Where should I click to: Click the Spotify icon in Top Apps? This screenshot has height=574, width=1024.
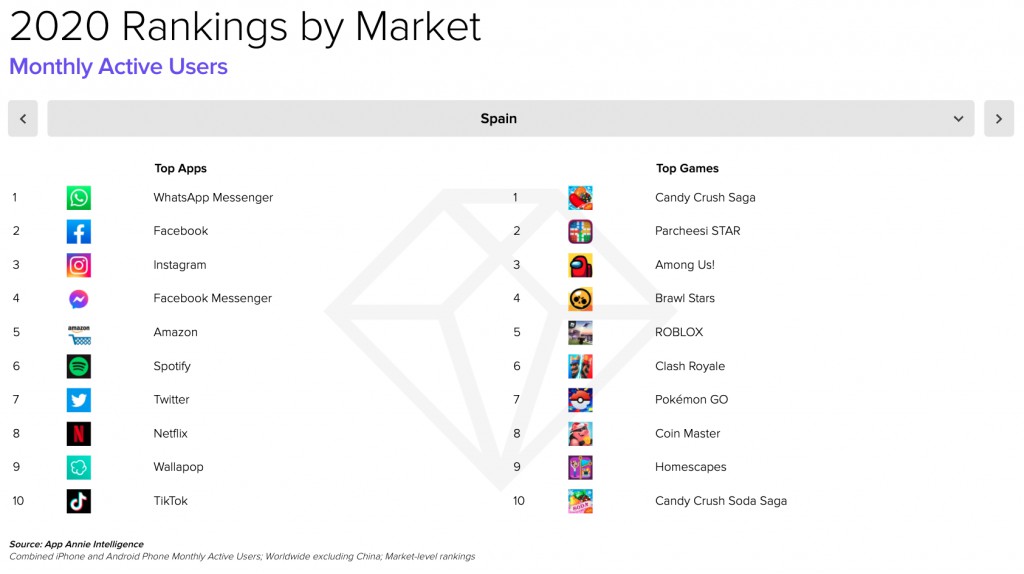coord(78,366)
